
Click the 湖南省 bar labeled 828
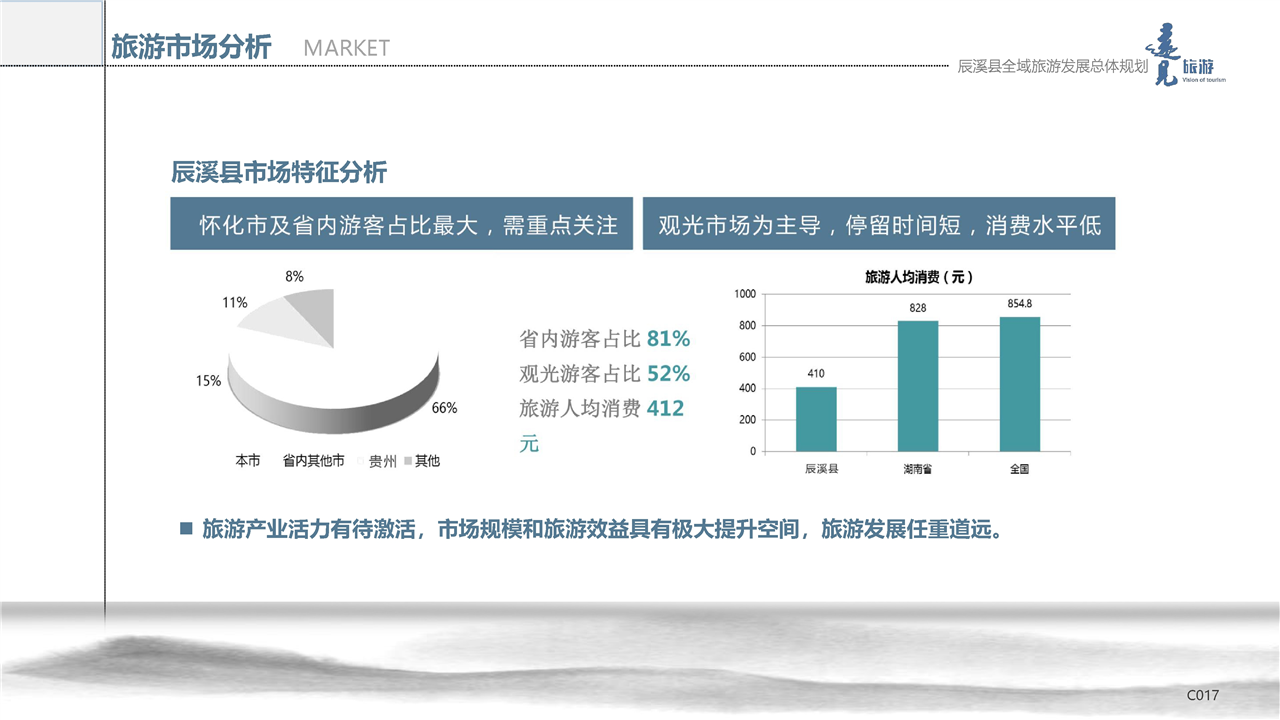[917, 386]
